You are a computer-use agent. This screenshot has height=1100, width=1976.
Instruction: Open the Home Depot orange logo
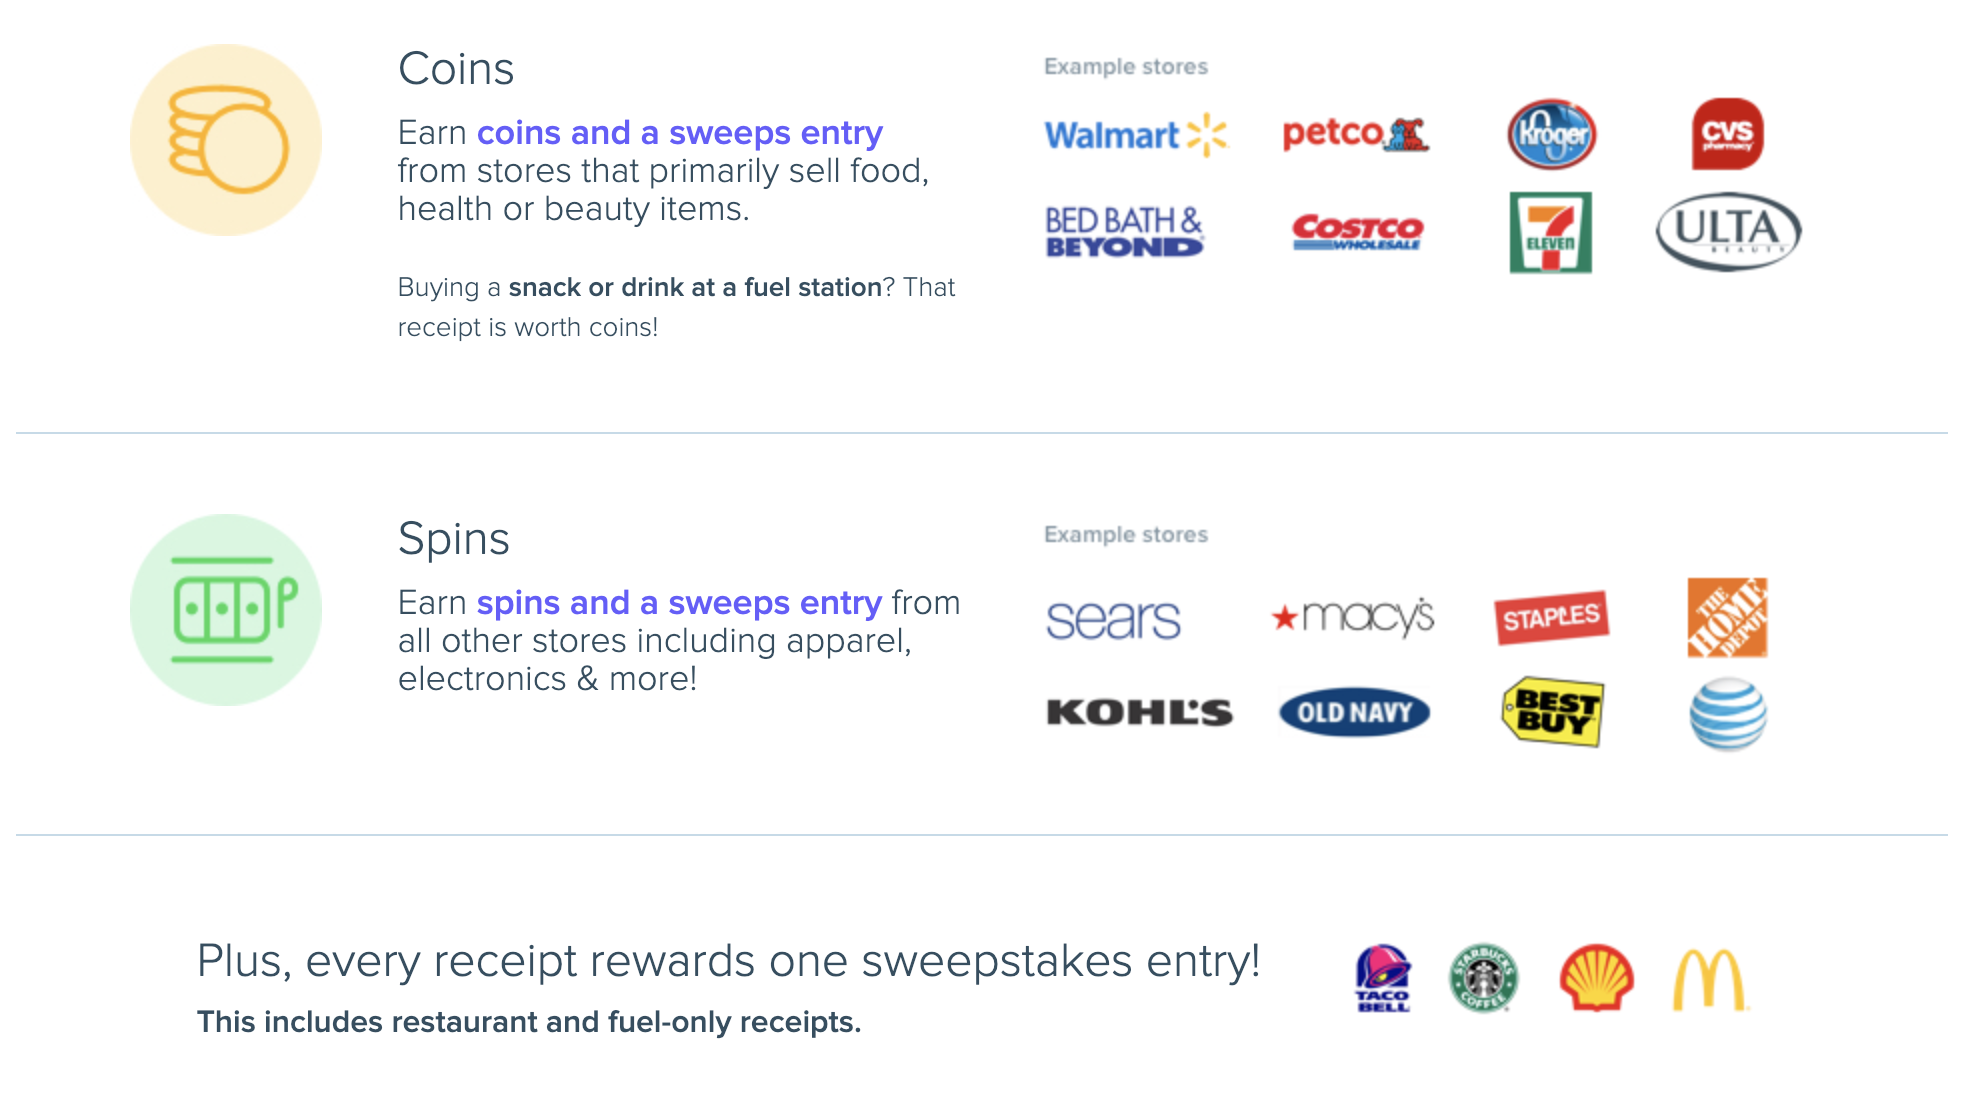1727,617
